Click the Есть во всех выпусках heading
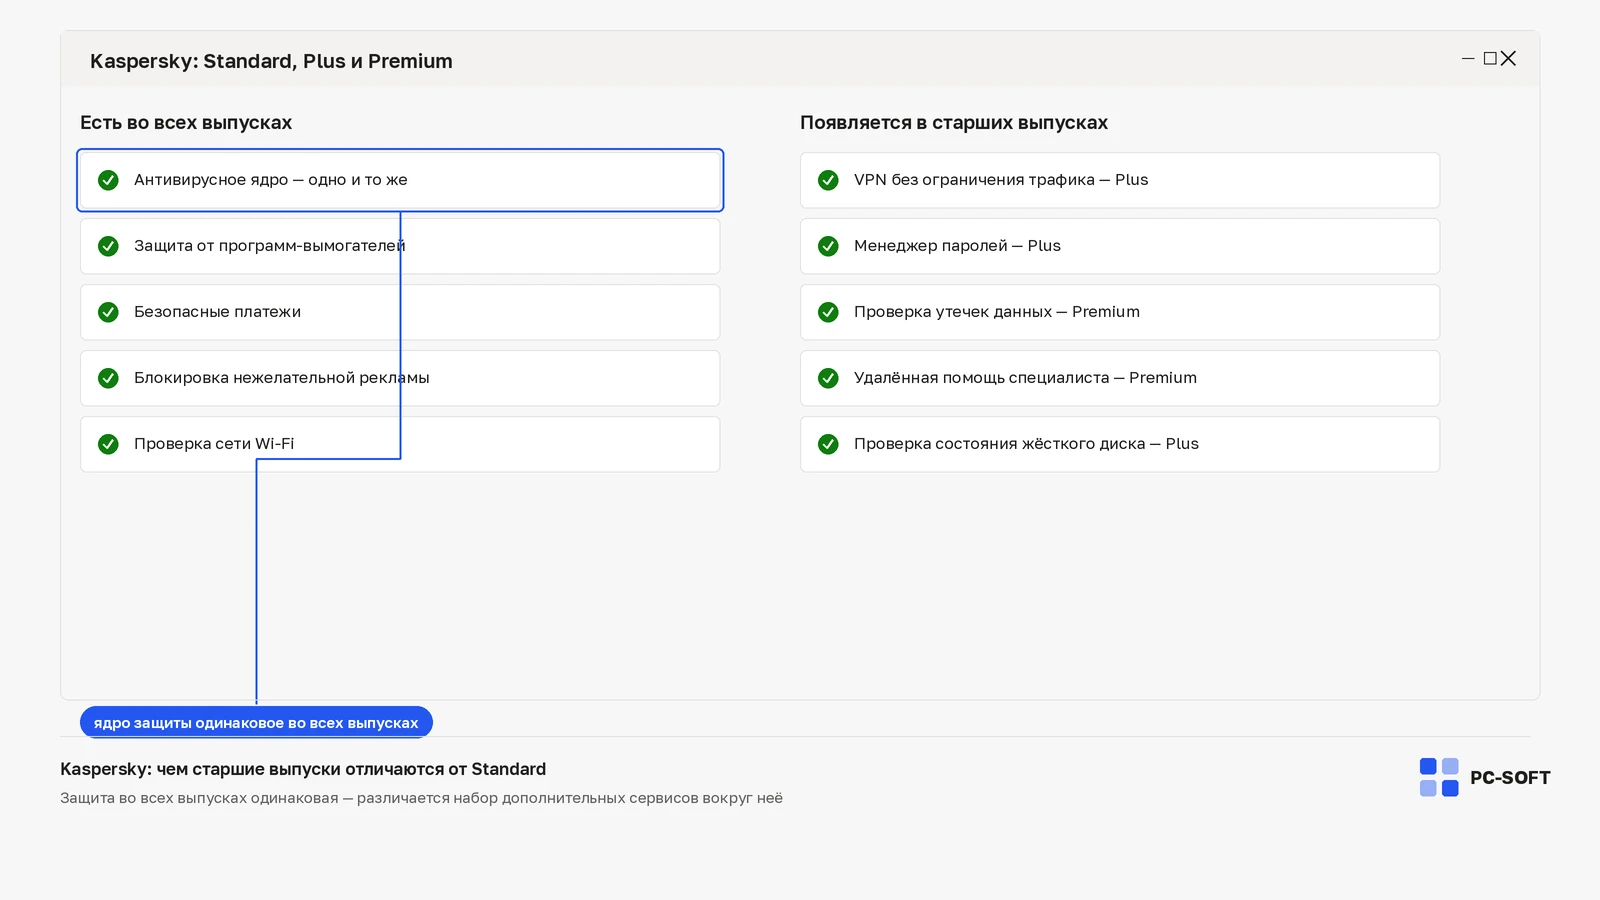The width and height of the screenshot is (1600, 900). 186,123
